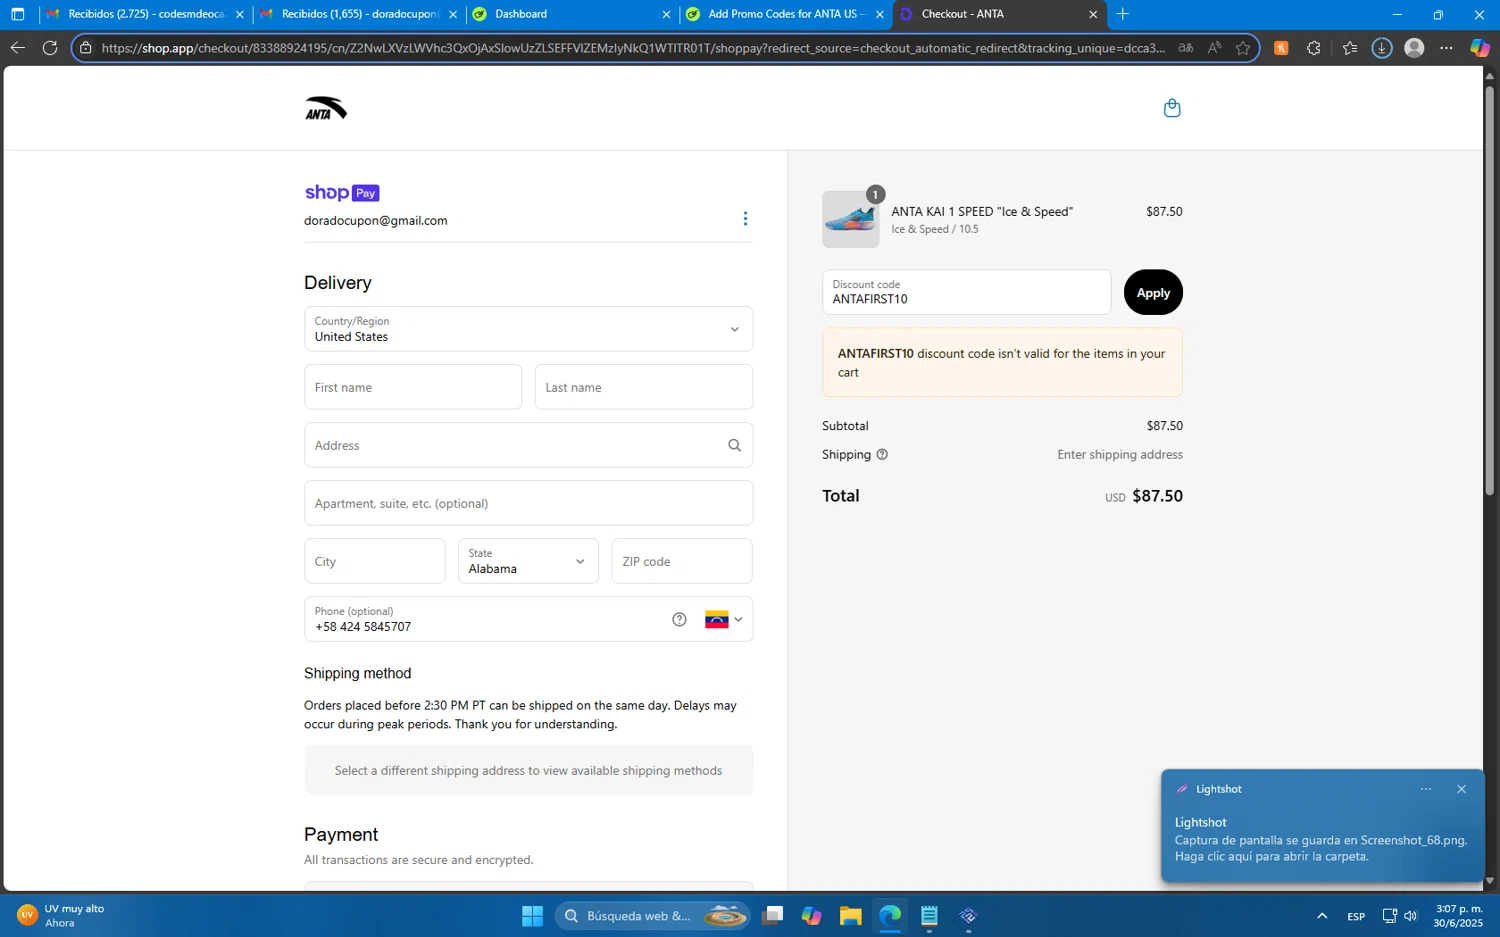The height and width of the screenshot is (937, 1500).
Task: Click the Discount code field with ANTAFIRST10
Action: (x=966, y=292)
